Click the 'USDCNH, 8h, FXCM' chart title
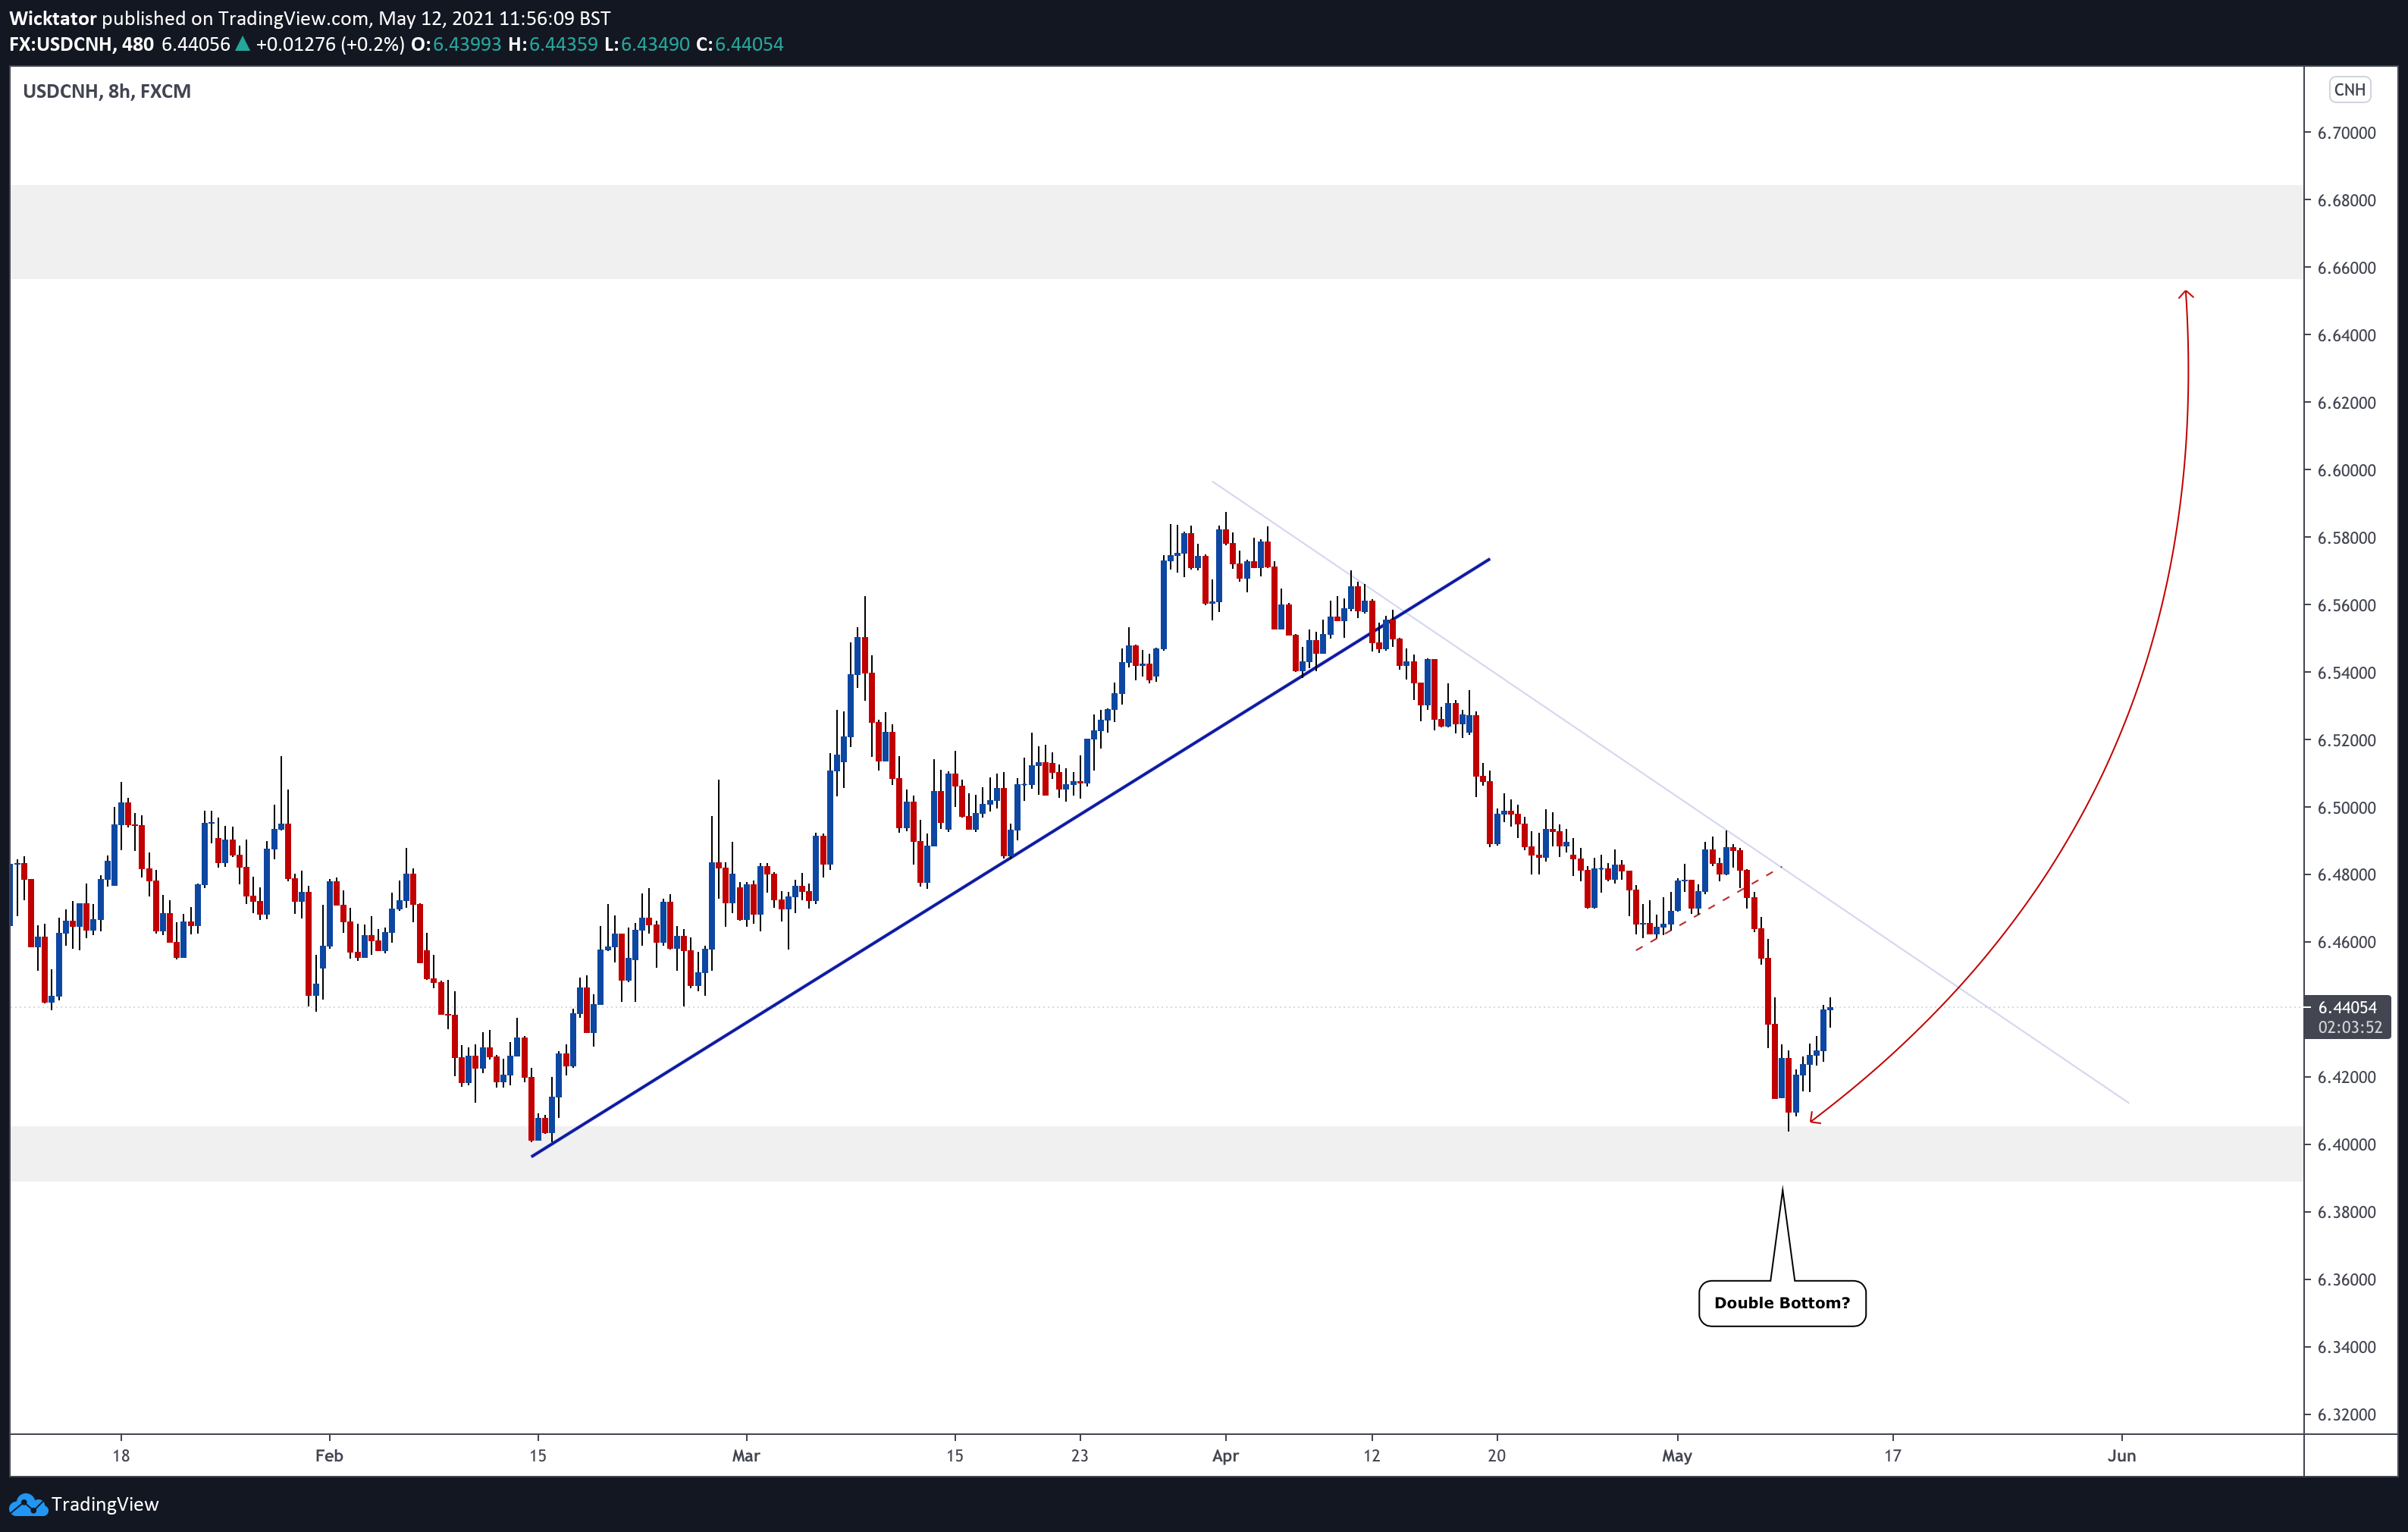Image resolution: width=2408 pixels, height=1532 pixels. pyautogui.click(x=107, y=91)
